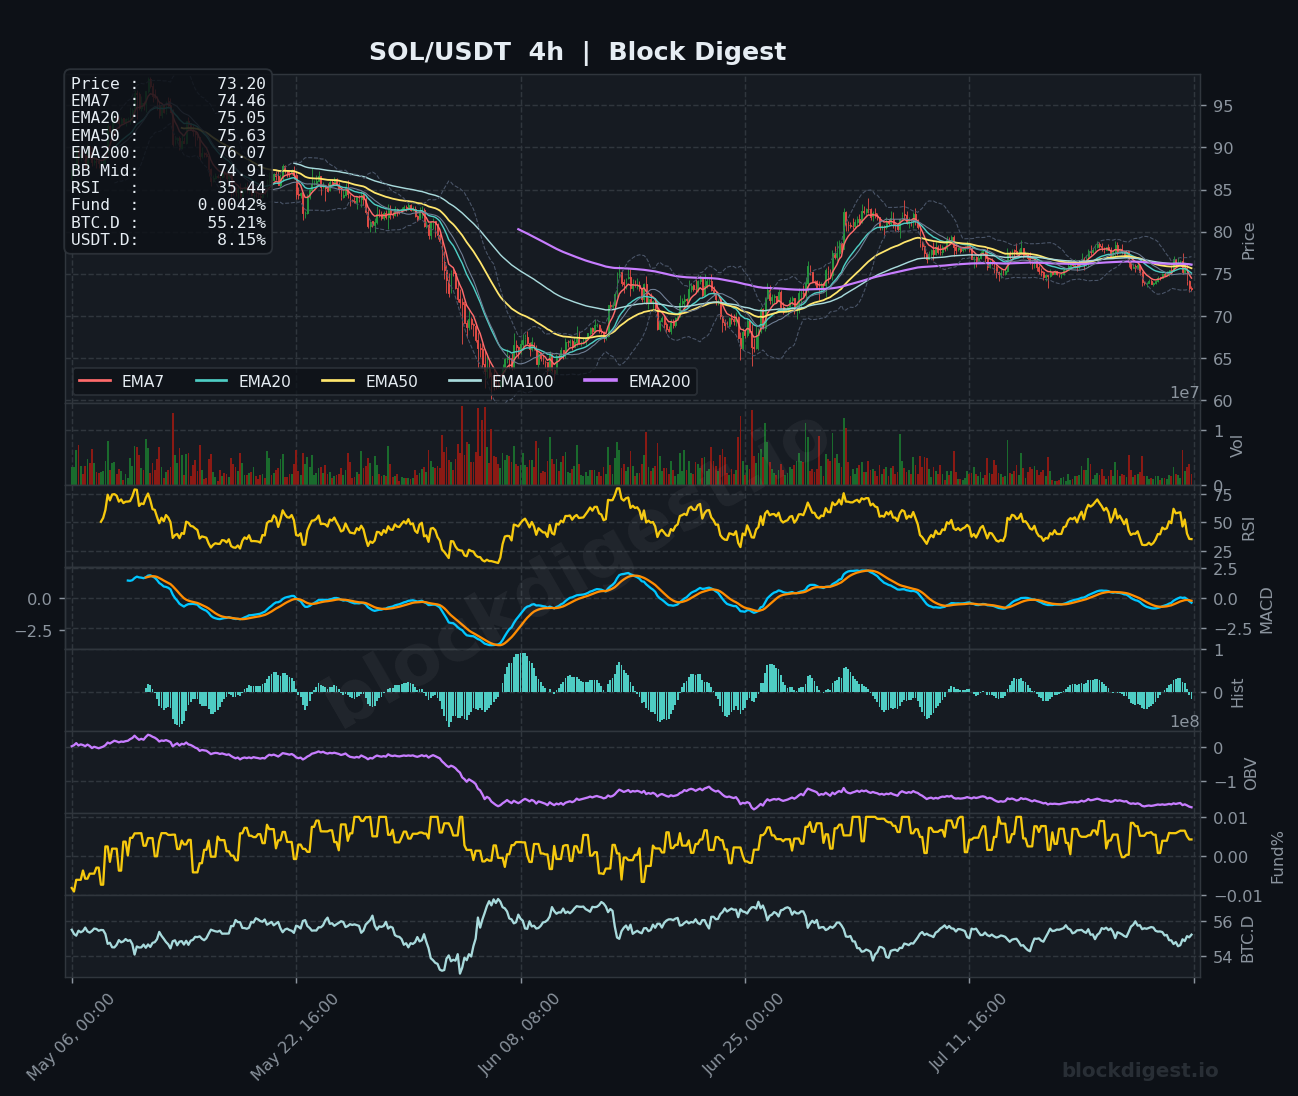
Task: Click the May 22, 16:00 date tick
Action: click(x=294, y=1037)
